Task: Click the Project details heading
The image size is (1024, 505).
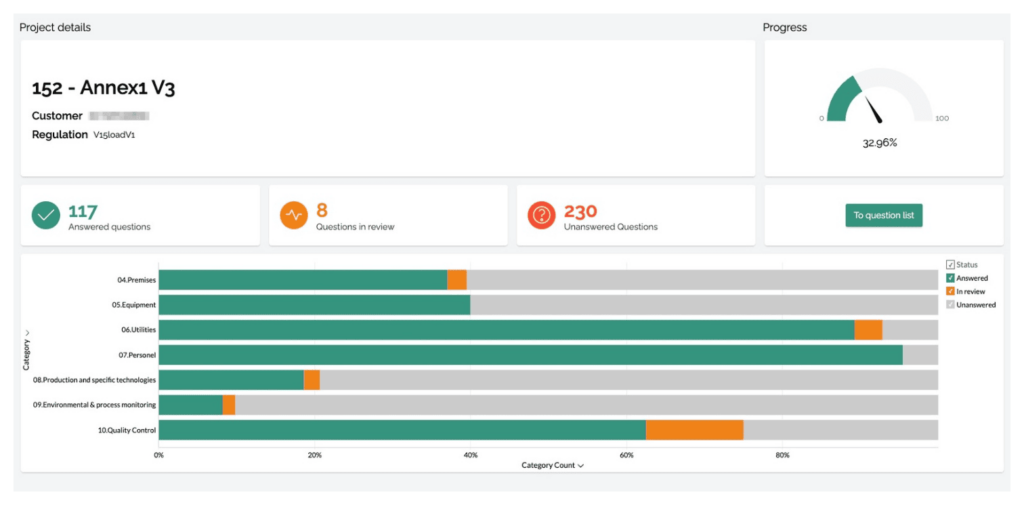Action: pos(55,27)
